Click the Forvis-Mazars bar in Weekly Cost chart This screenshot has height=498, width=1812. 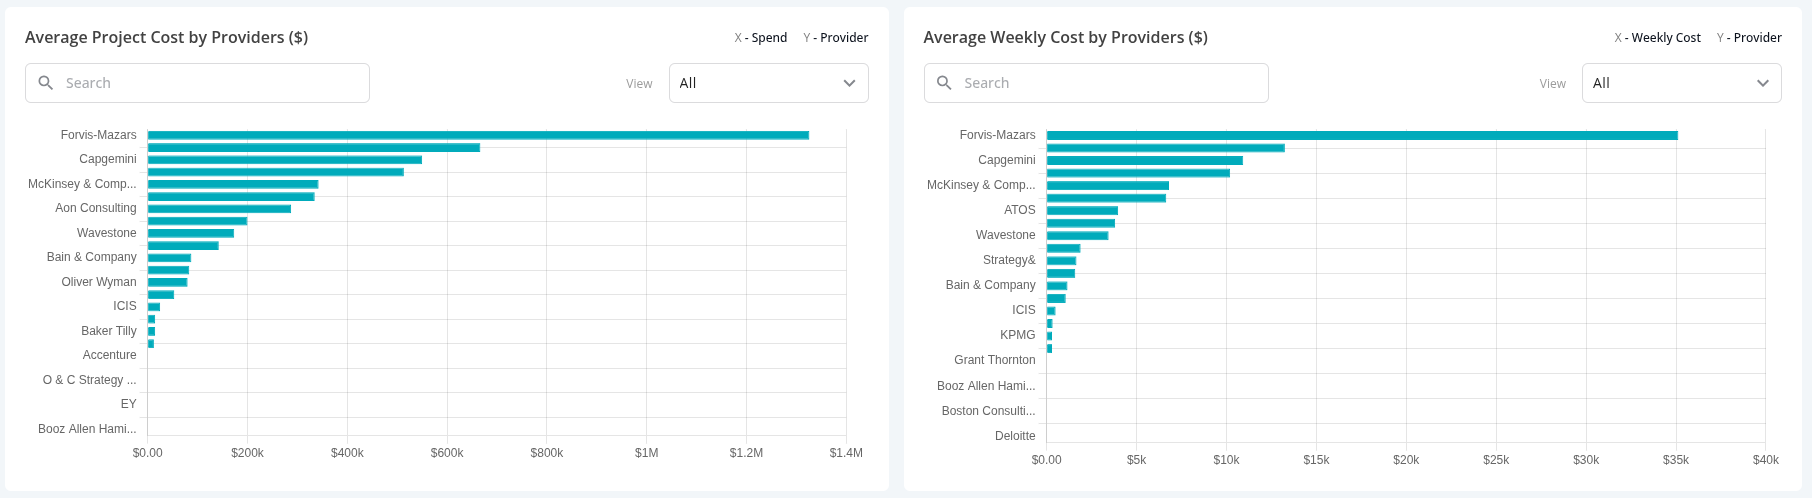1362,135
